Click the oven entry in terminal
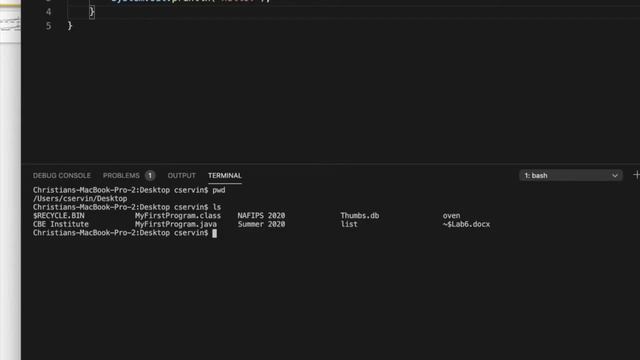Viewport: 640px width, 360px height. 451,216
